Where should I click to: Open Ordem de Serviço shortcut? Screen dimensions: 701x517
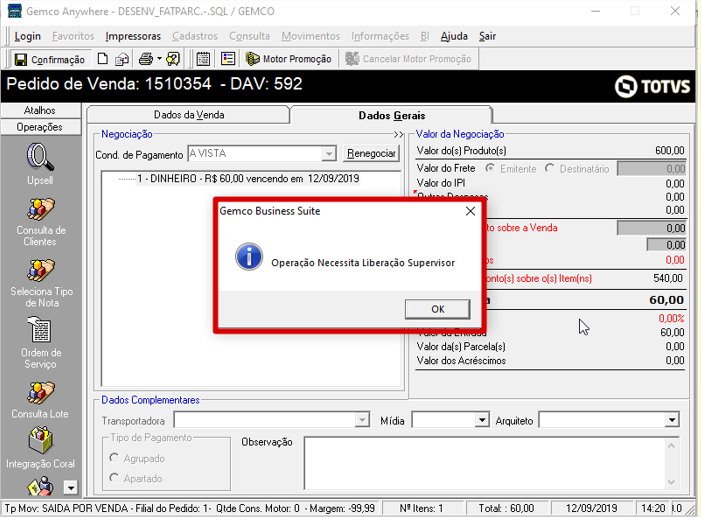[x=41, y=343]
